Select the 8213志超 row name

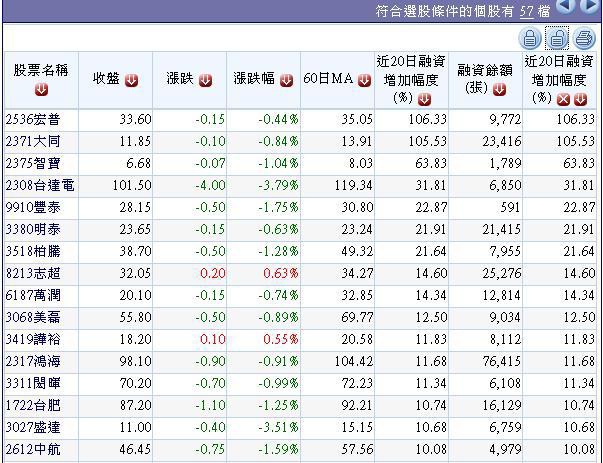(33, 273)
